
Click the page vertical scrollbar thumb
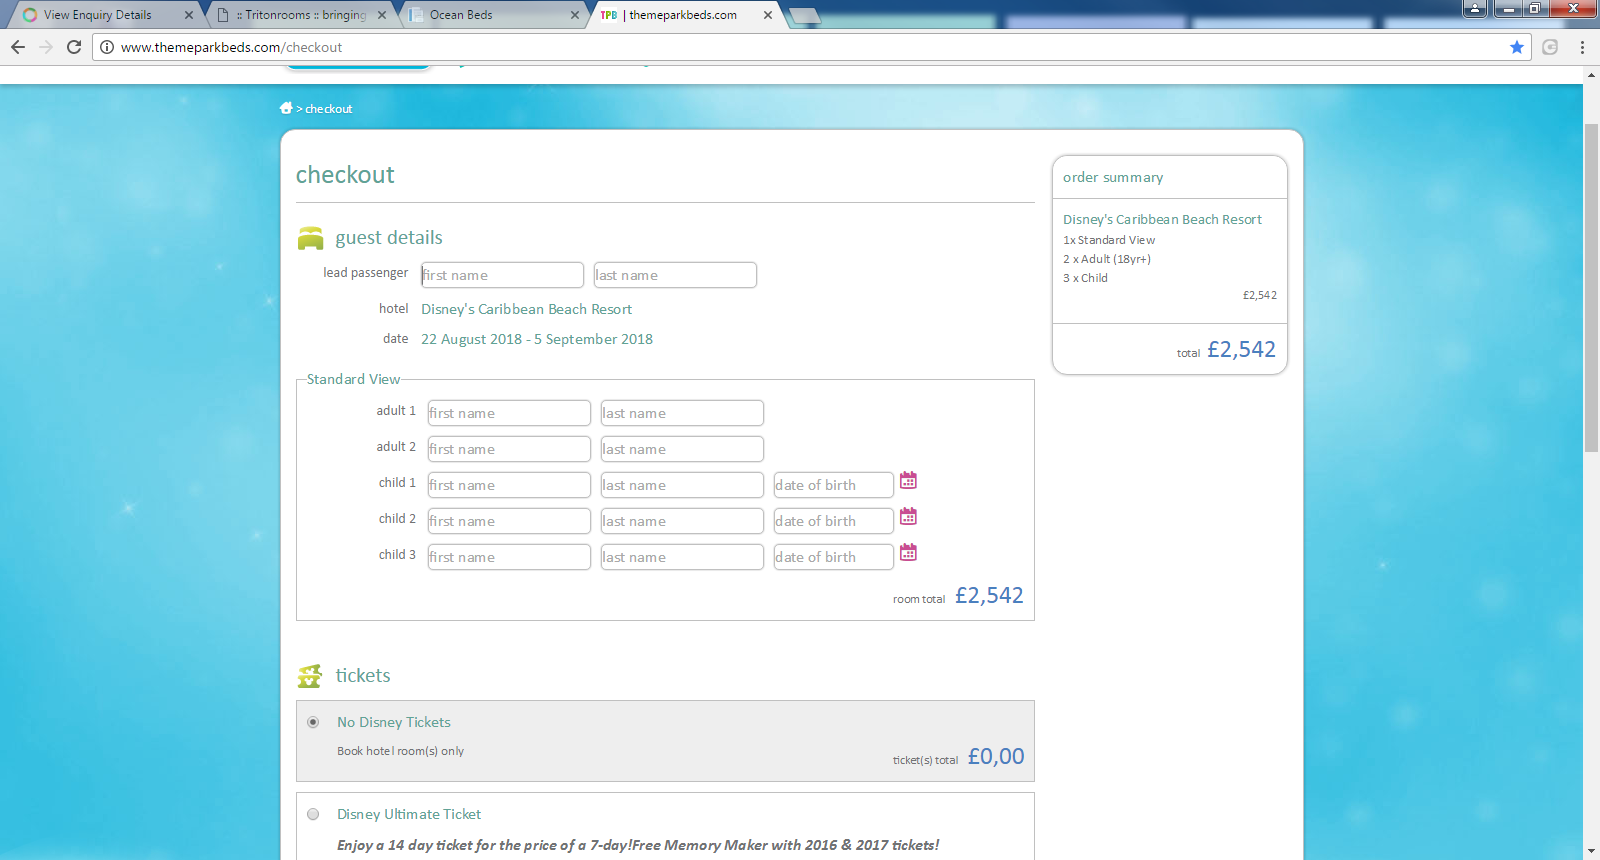pos(1591,287)
